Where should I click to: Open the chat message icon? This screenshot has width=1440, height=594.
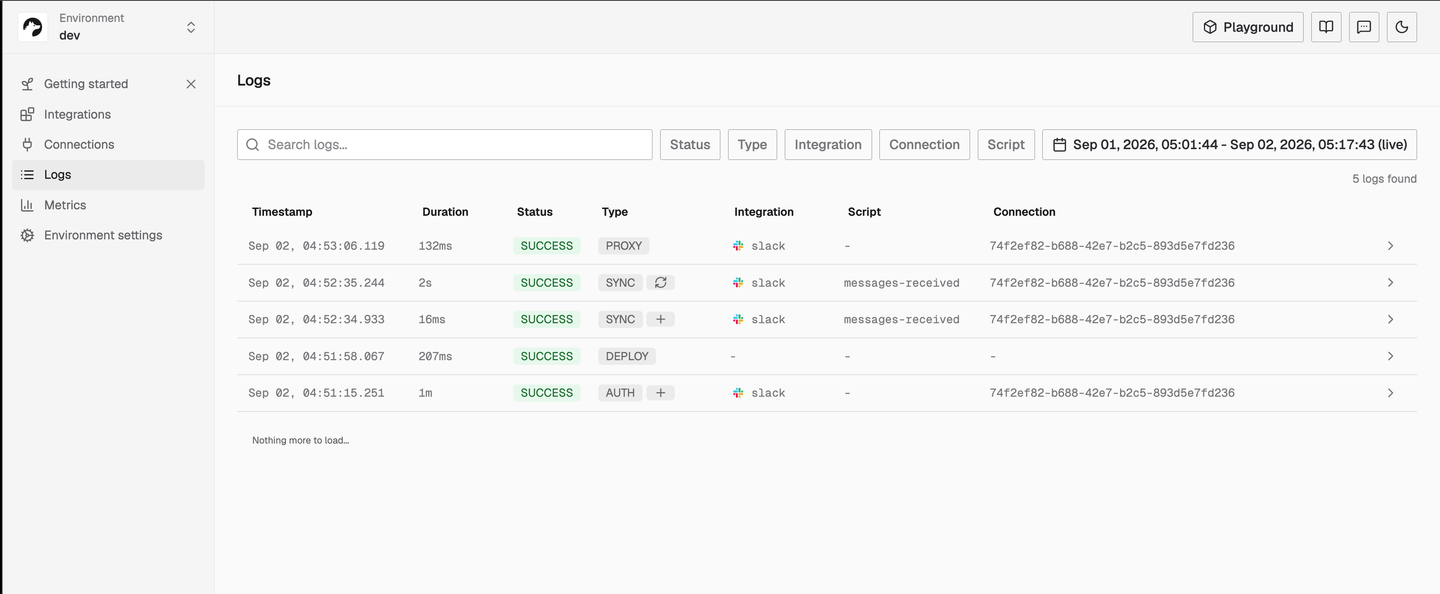[x=1364, y=27]
